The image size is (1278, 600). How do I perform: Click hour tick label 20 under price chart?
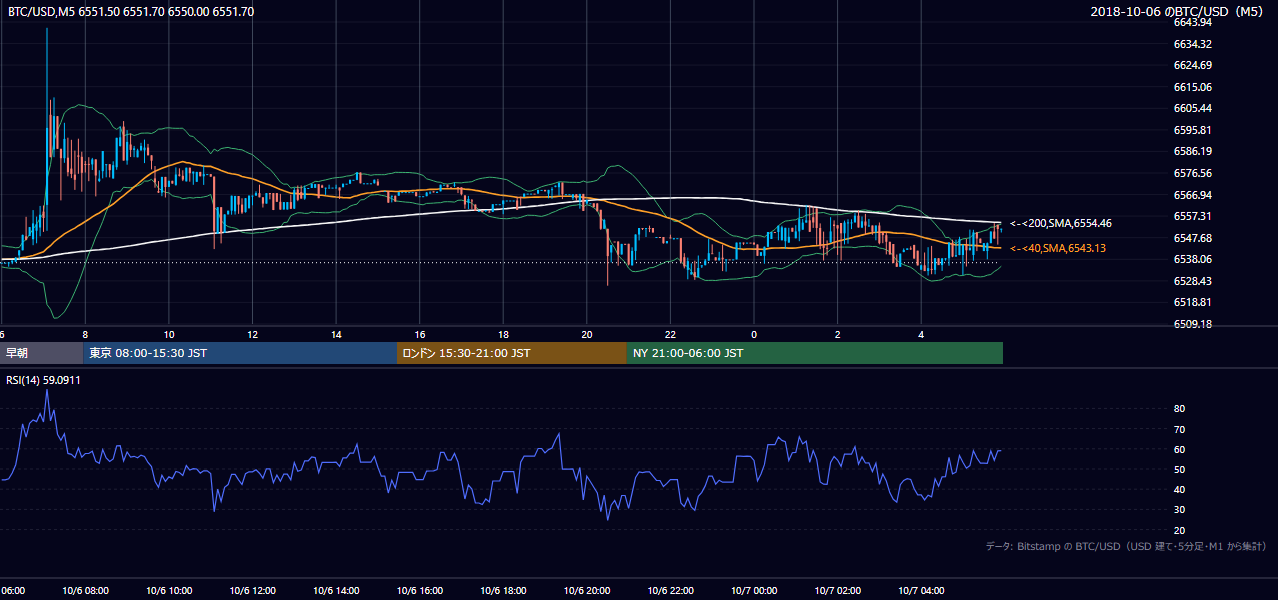coord(587,334)
